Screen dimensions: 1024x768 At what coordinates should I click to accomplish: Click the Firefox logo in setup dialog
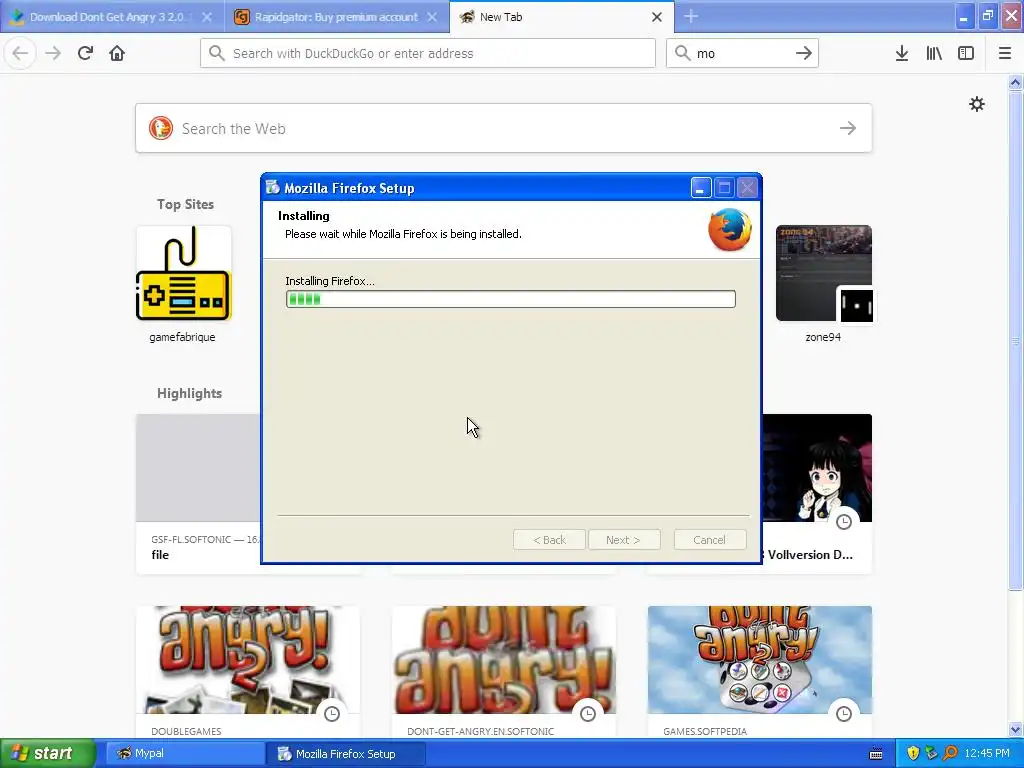click(x=729, y=229)
